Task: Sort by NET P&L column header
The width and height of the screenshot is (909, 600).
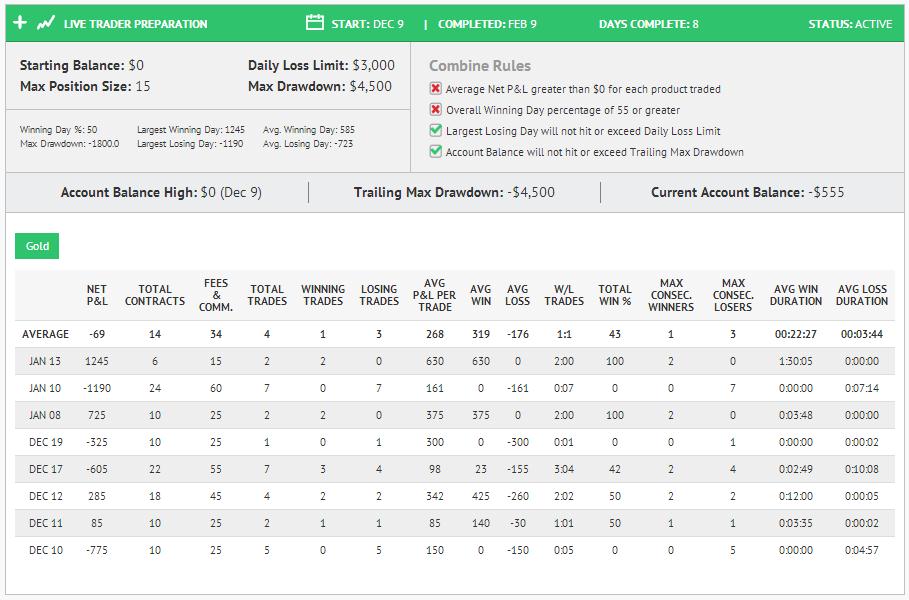Action: pos(97,295)
